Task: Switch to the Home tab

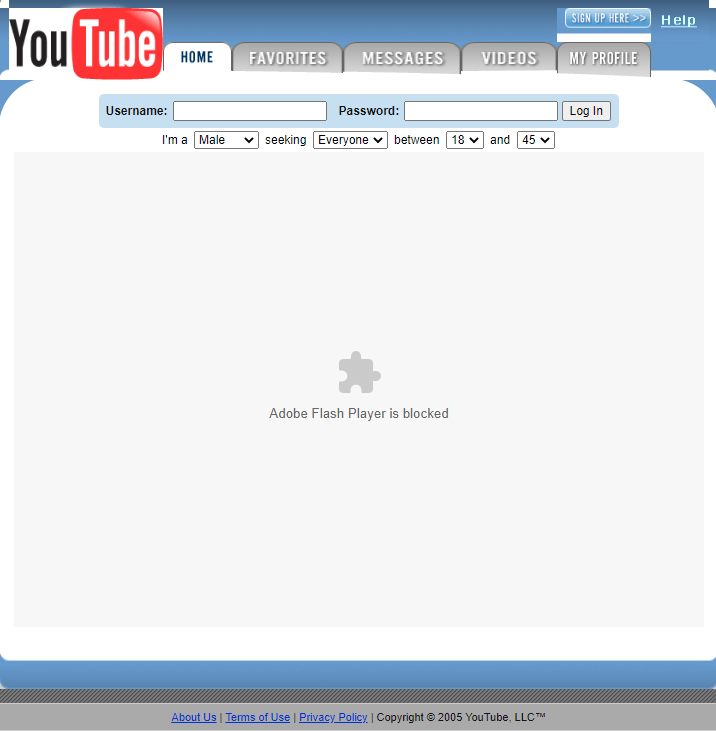Action: click(x=197, y=58)
